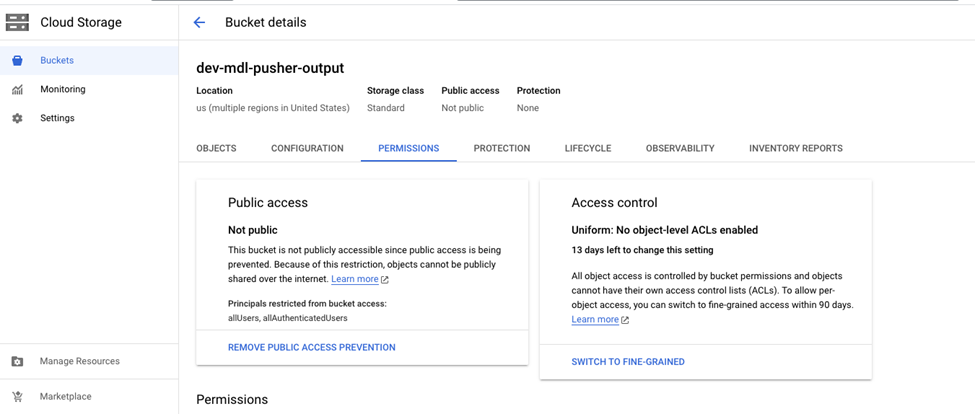This screenshot has width=975, height=414.
Task: Click the bold Not public status in the card
Action: point(252,231)
